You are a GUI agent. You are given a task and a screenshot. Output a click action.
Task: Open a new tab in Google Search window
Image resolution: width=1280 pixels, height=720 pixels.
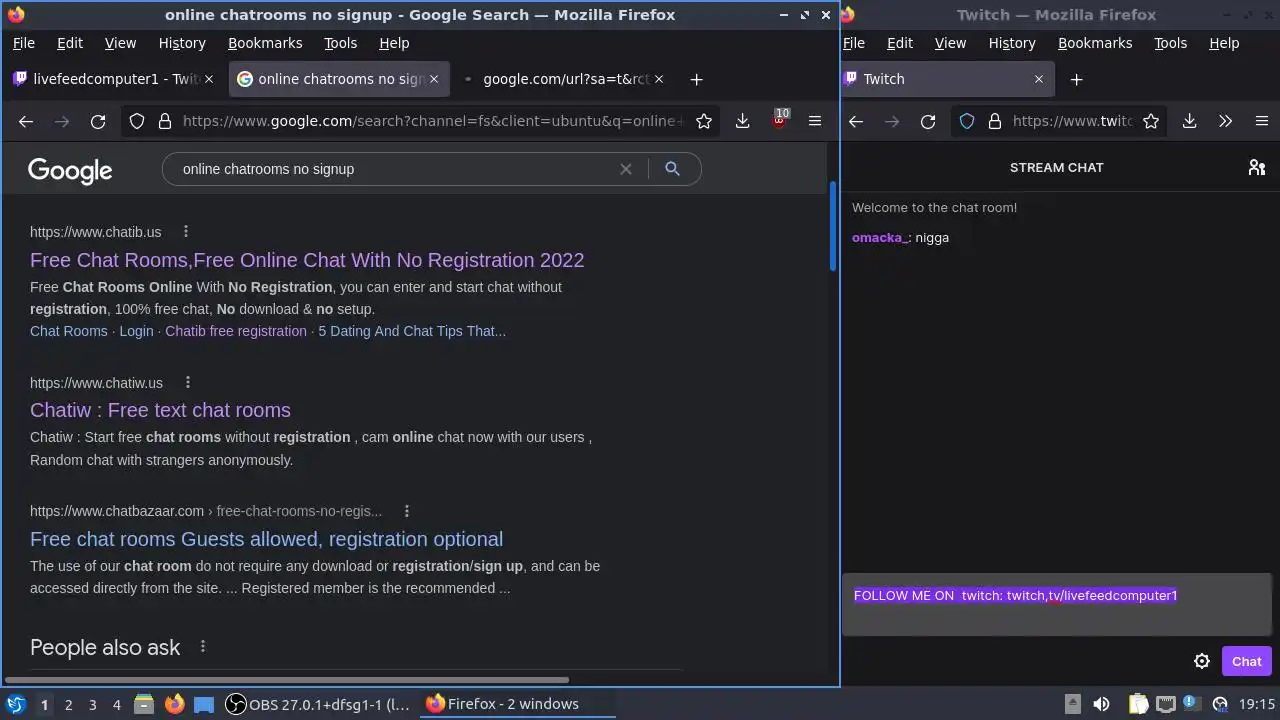click(697, 79)
